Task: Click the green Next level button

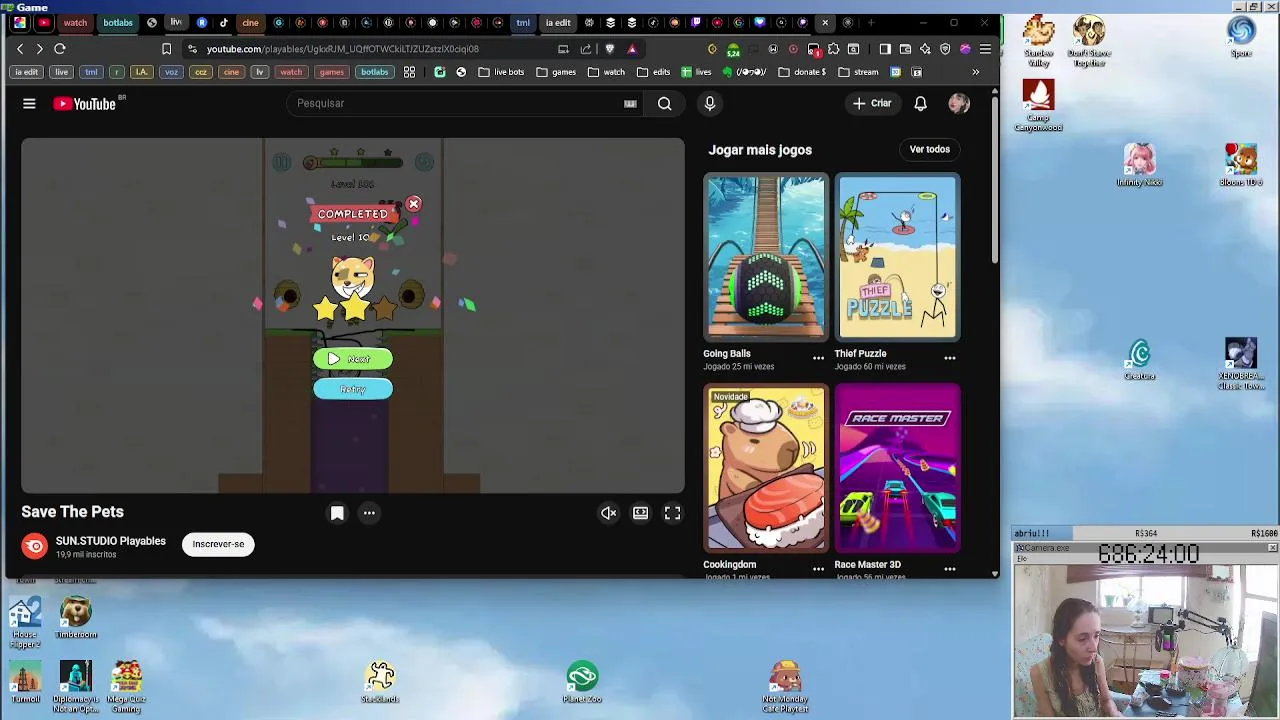Action: 353,358
